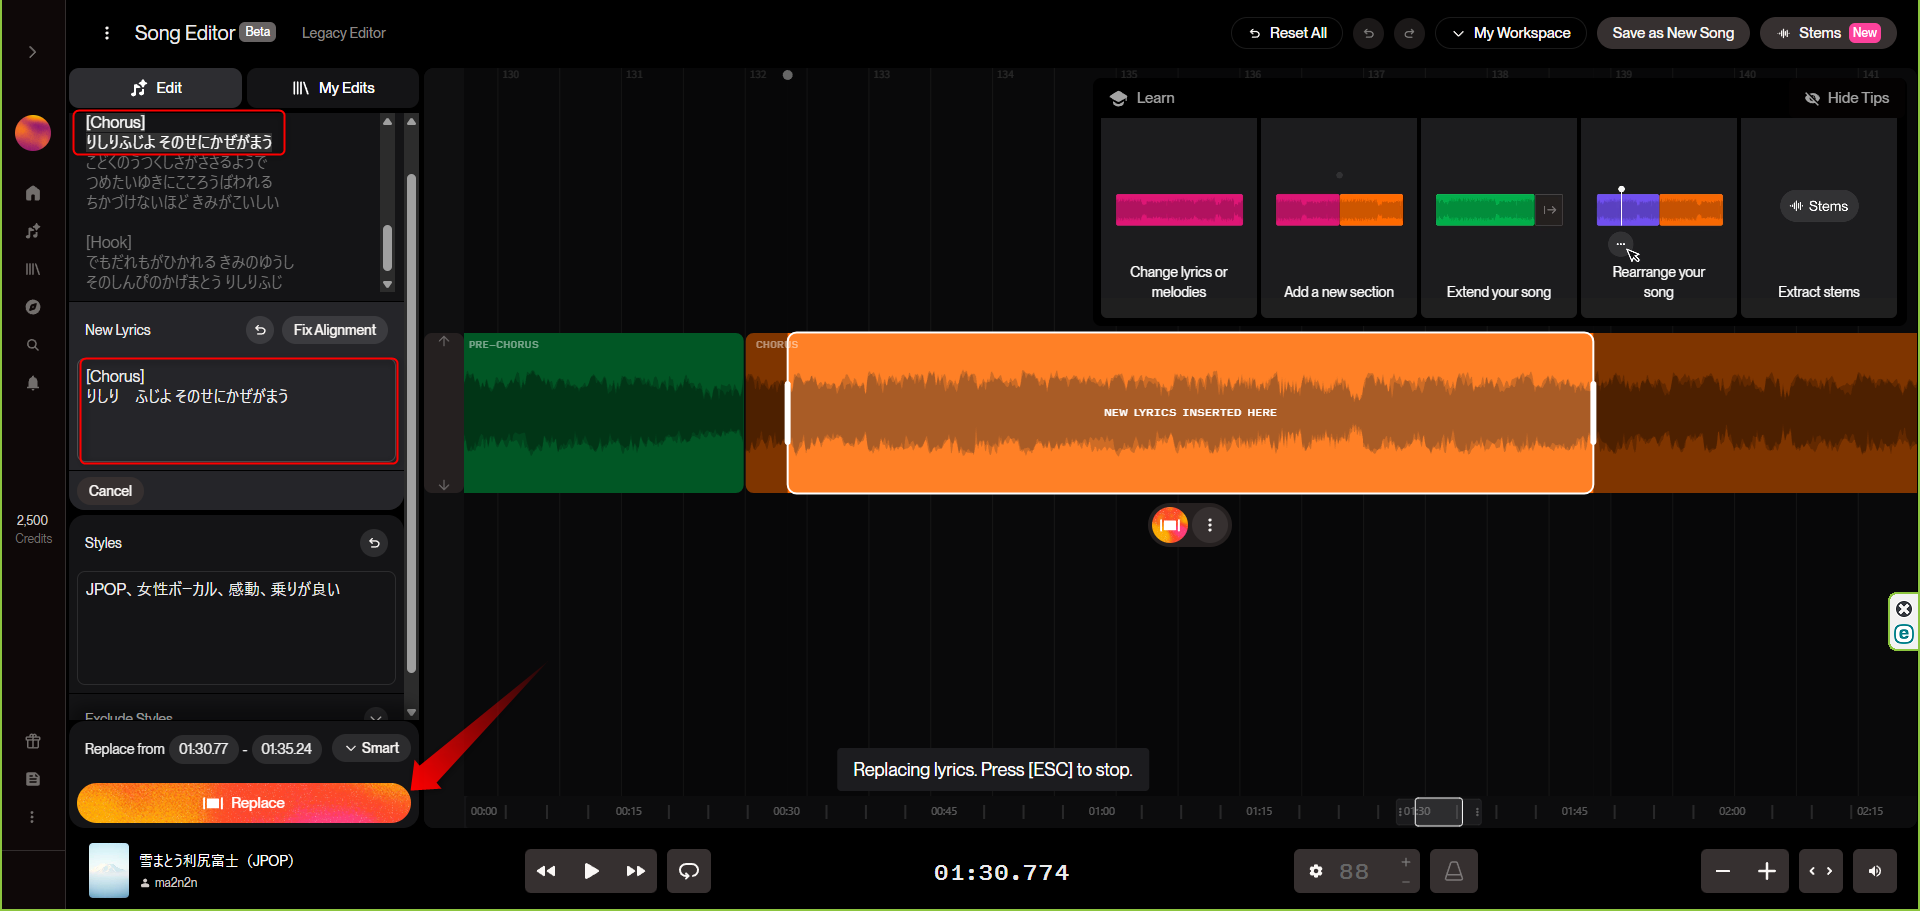Screen dimensions: 1920x911
Task: Expand the left sidebar chevron
Action: pos(33,52)
